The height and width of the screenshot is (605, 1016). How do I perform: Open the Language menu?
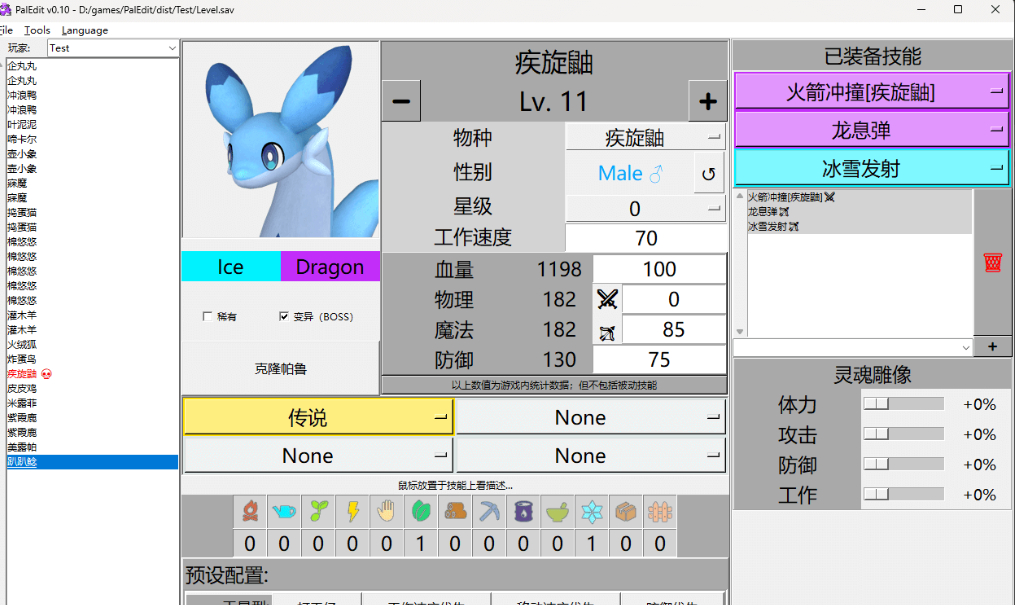click(85, 30)
